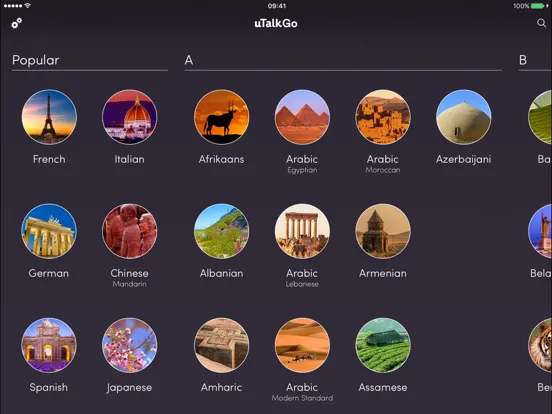The height and width of the screenshot is (414, 552).
Task: Select the Albanian green hillside icon
Action: (x=221, y=231)
